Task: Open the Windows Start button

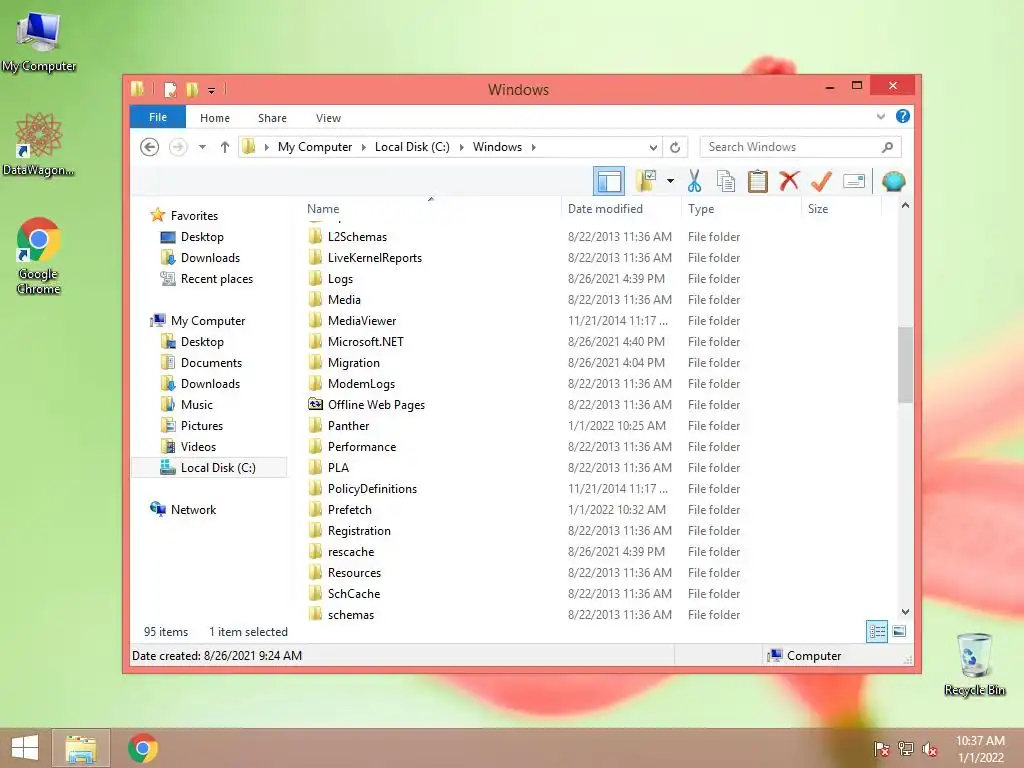Action: (x=25, y=747)
